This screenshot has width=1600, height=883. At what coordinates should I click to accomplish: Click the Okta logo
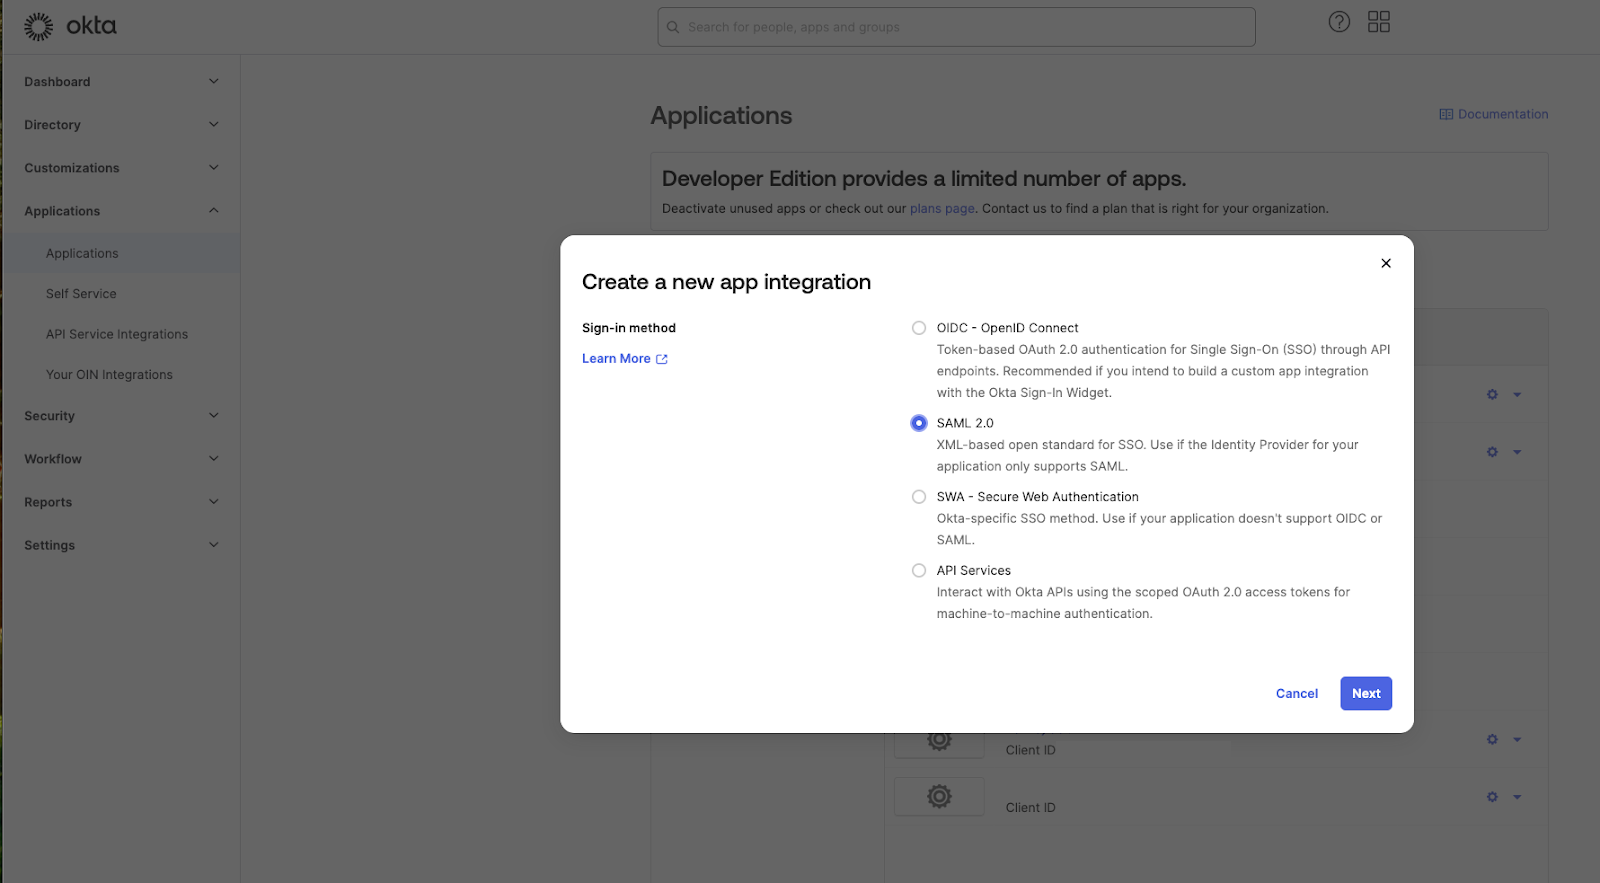(x=70, y=26)
